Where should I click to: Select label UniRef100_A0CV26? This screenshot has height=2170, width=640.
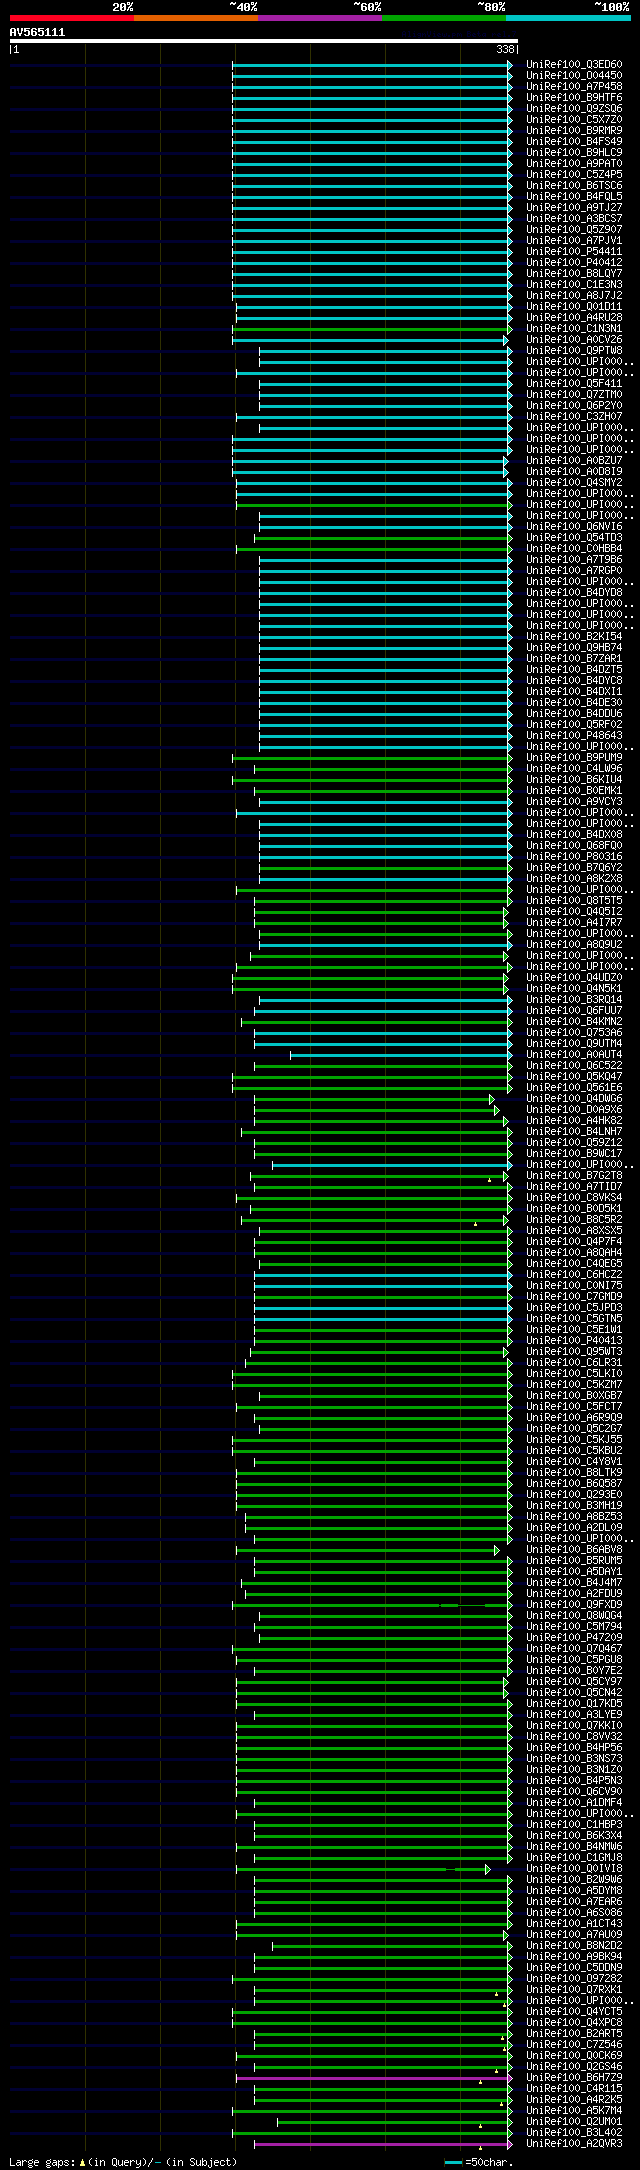574,340
